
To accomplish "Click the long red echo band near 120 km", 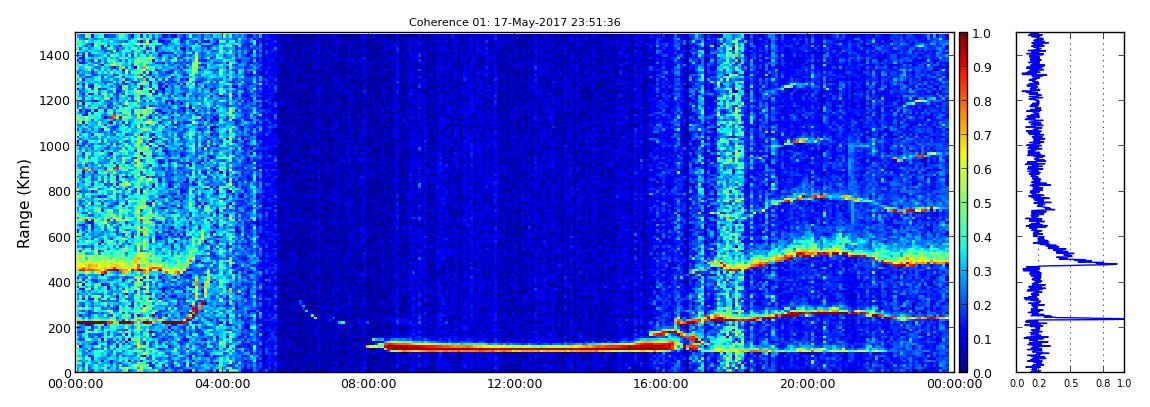I will coord(528,346).
